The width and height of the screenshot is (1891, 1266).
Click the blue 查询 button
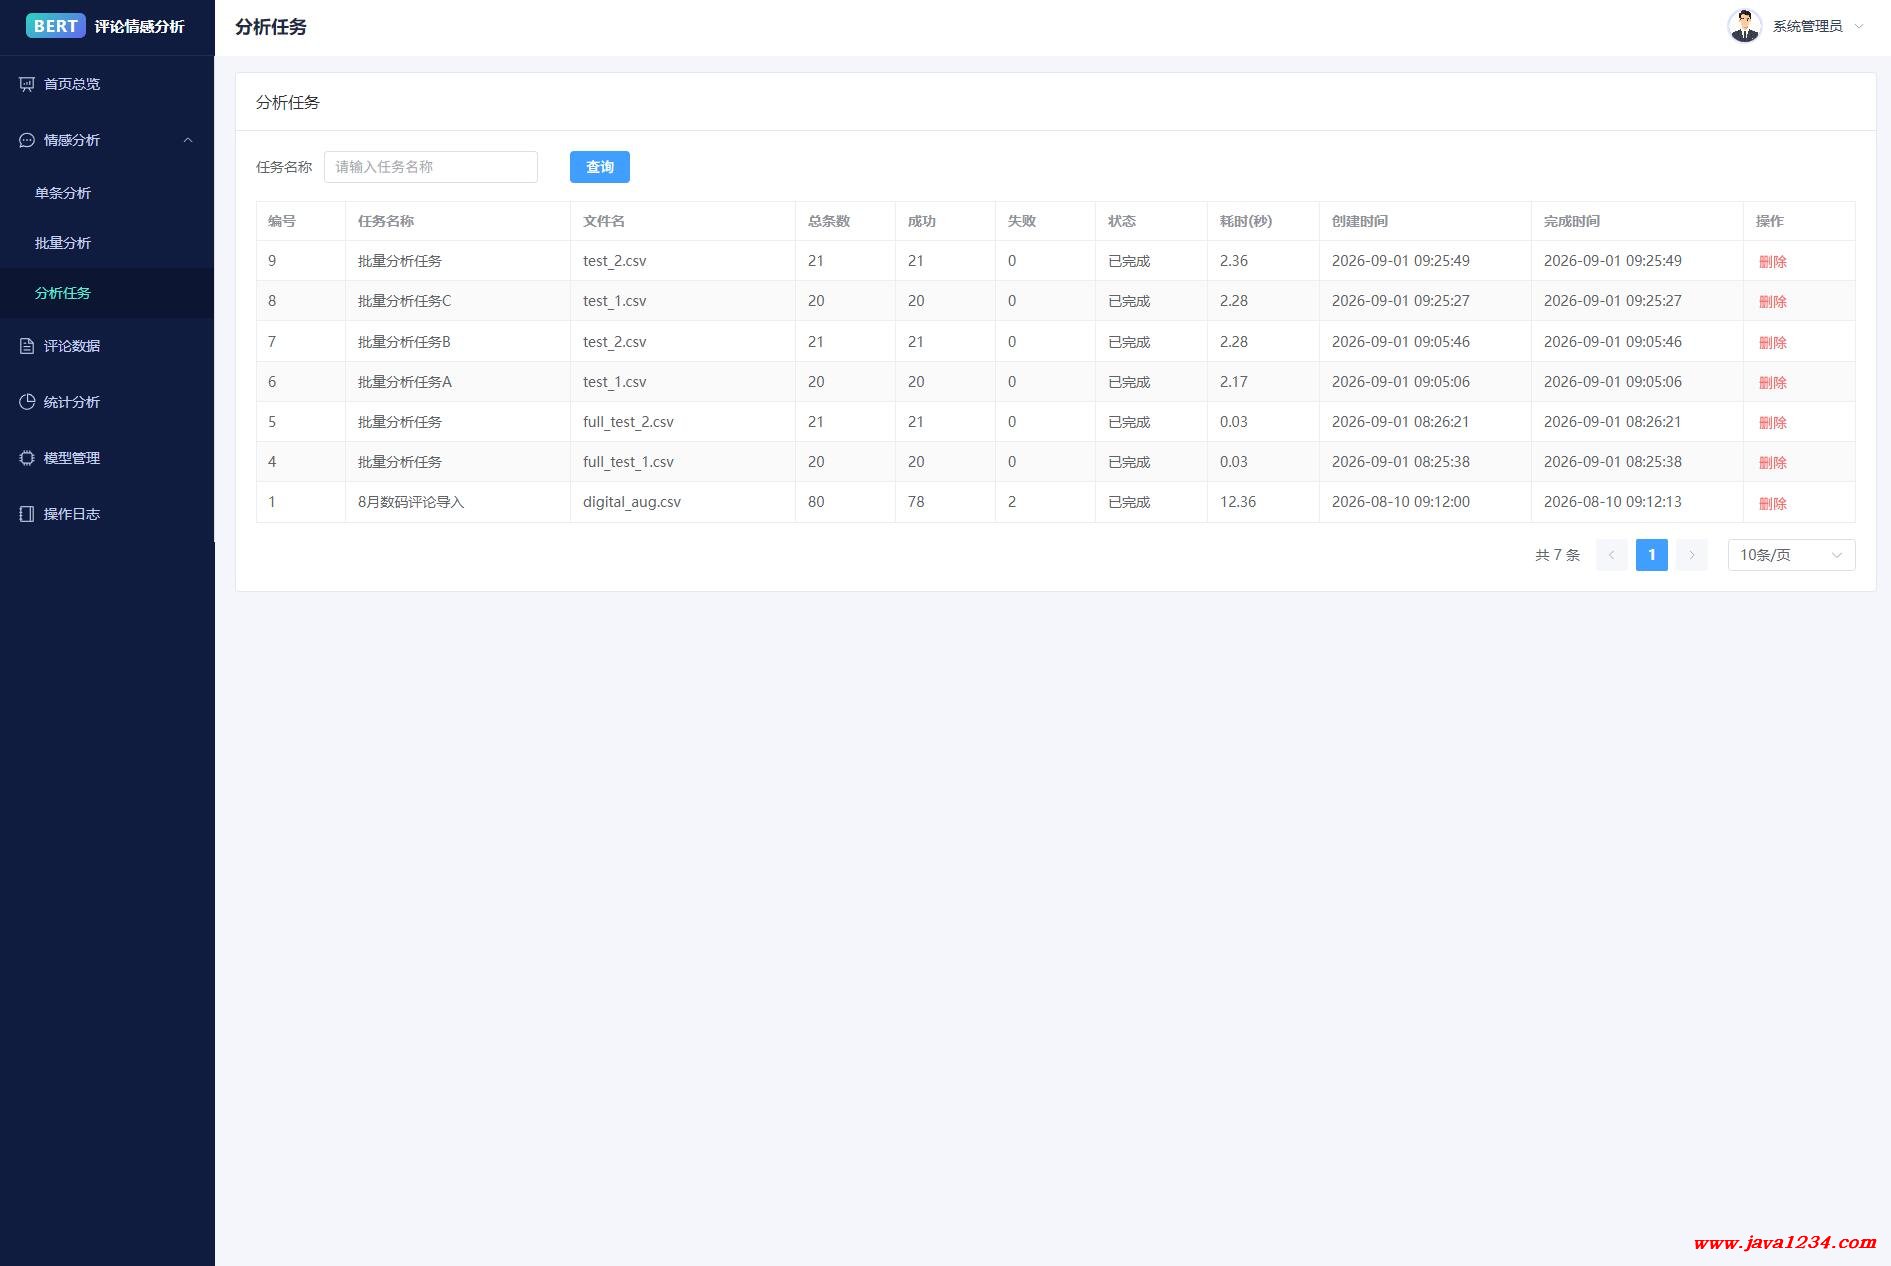[600, 167]
